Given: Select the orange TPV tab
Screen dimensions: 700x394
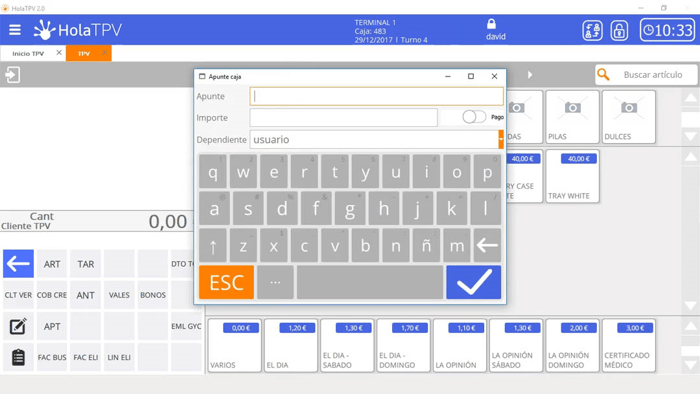Looking at the screenshot, I should (x=88, y=53).
